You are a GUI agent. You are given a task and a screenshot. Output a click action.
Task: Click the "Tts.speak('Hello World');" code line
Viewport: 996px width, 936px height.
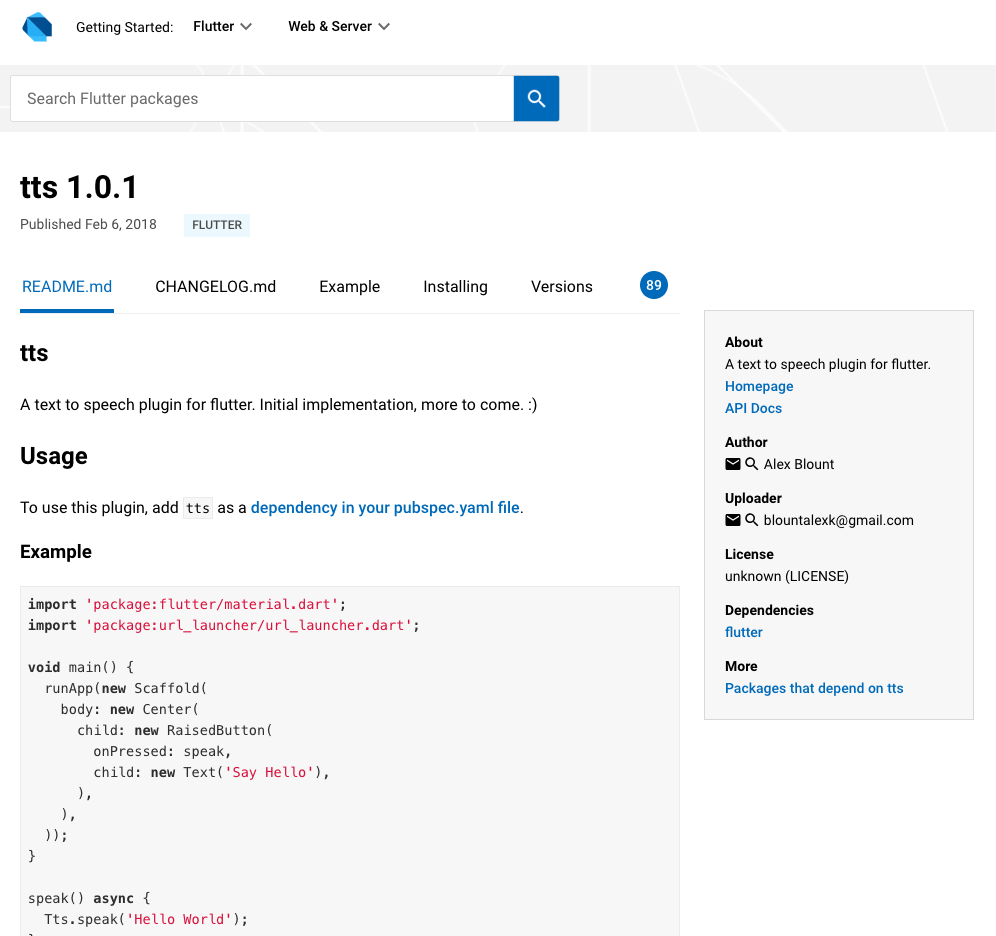pyautogui.click(x=146, y=919)
